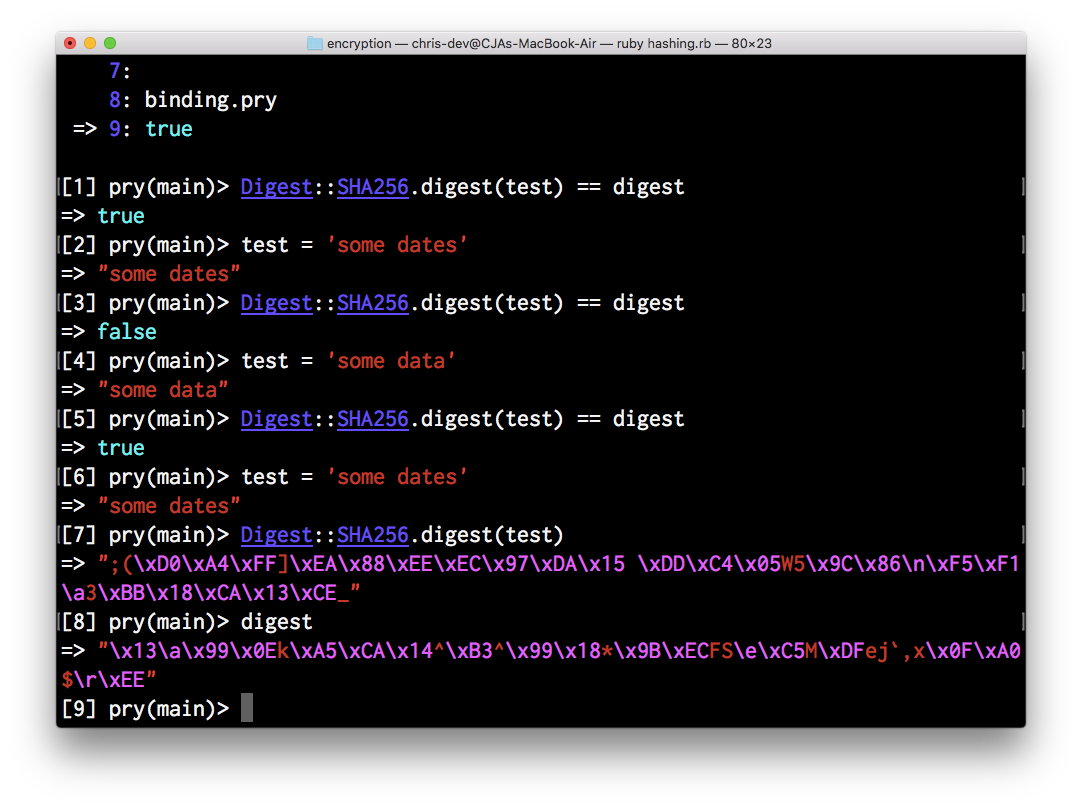Click the 'SHA256' link on prompt [7]
Image resolution: width=1082 pixels, height=808 pixels.
tap(373, 535)
